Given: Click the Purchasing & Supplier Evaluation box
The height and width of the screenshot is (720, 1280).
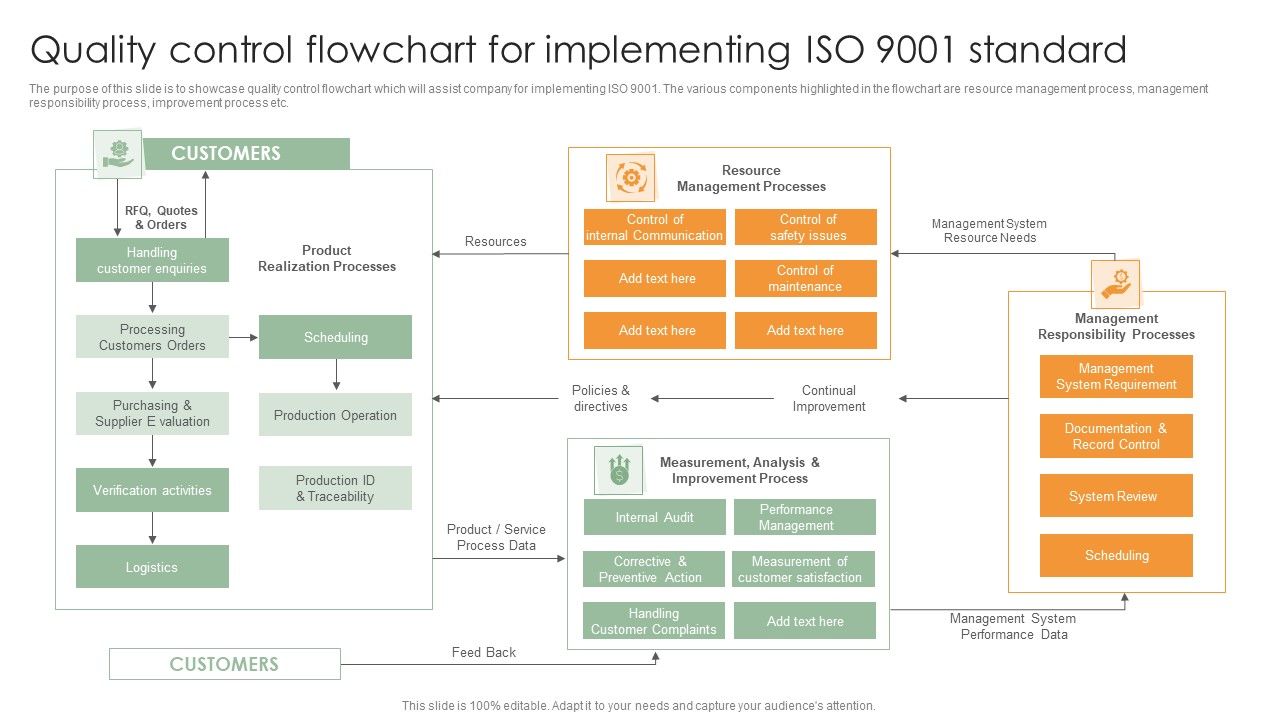Looking at the screenshot, I should [152, 413].
